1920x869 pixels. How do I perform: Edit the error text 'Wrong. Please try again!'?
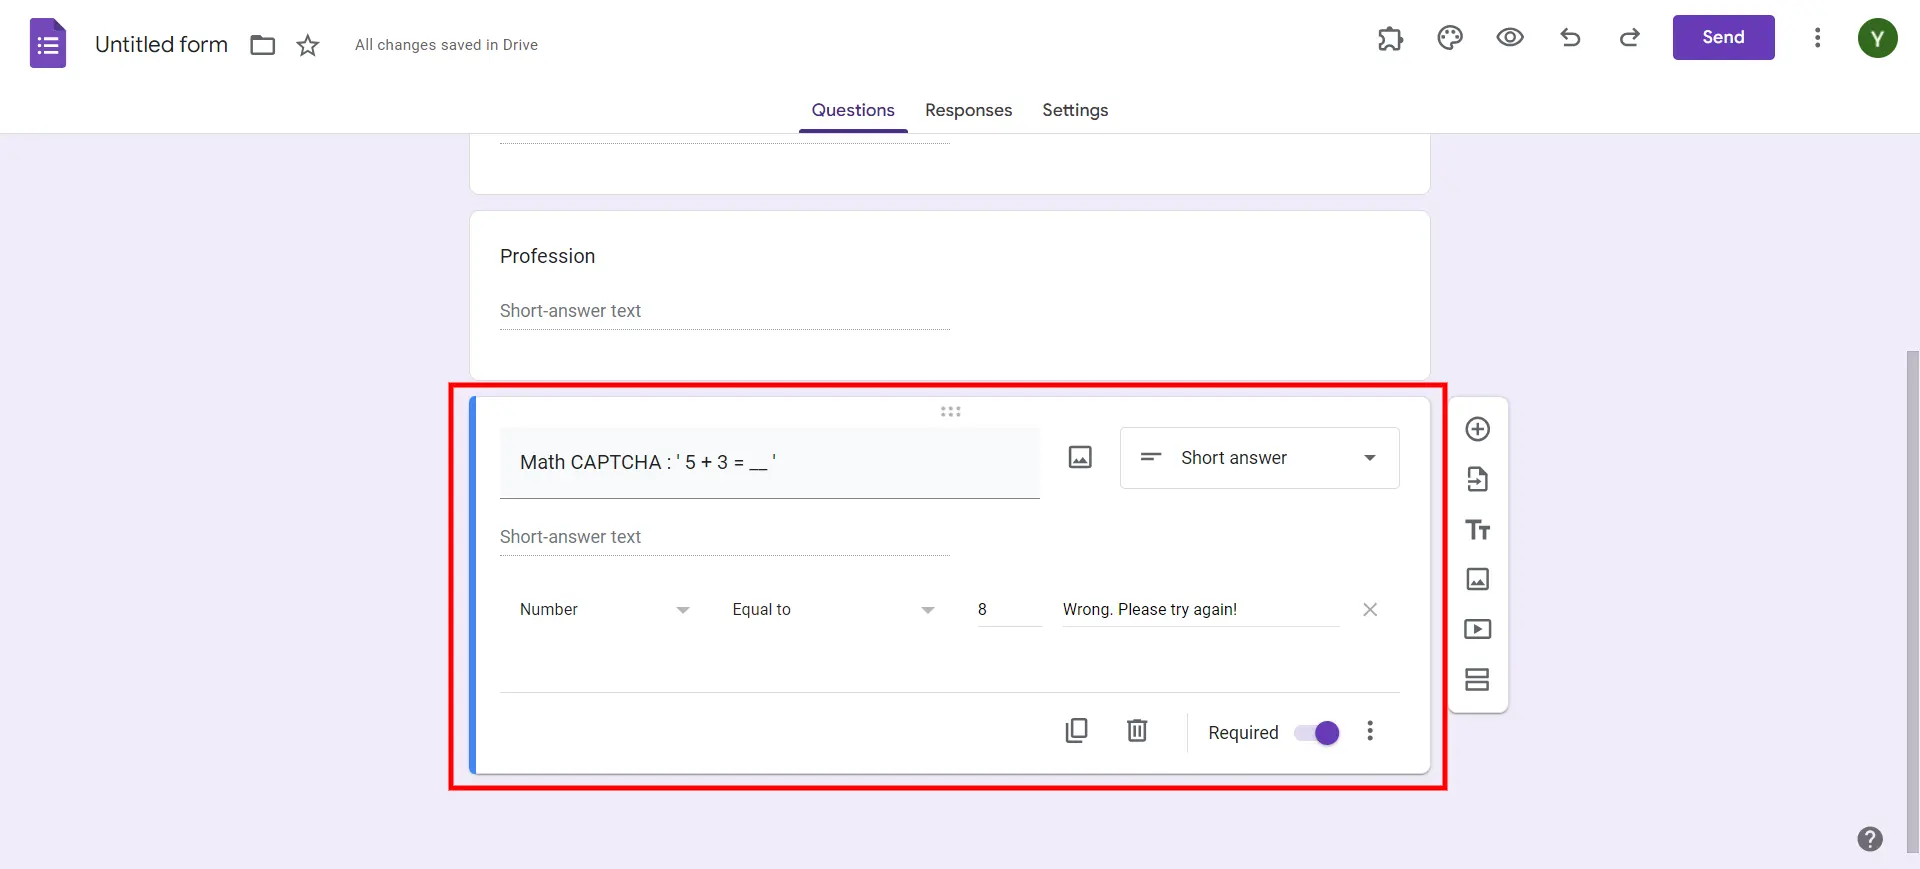1200,609
